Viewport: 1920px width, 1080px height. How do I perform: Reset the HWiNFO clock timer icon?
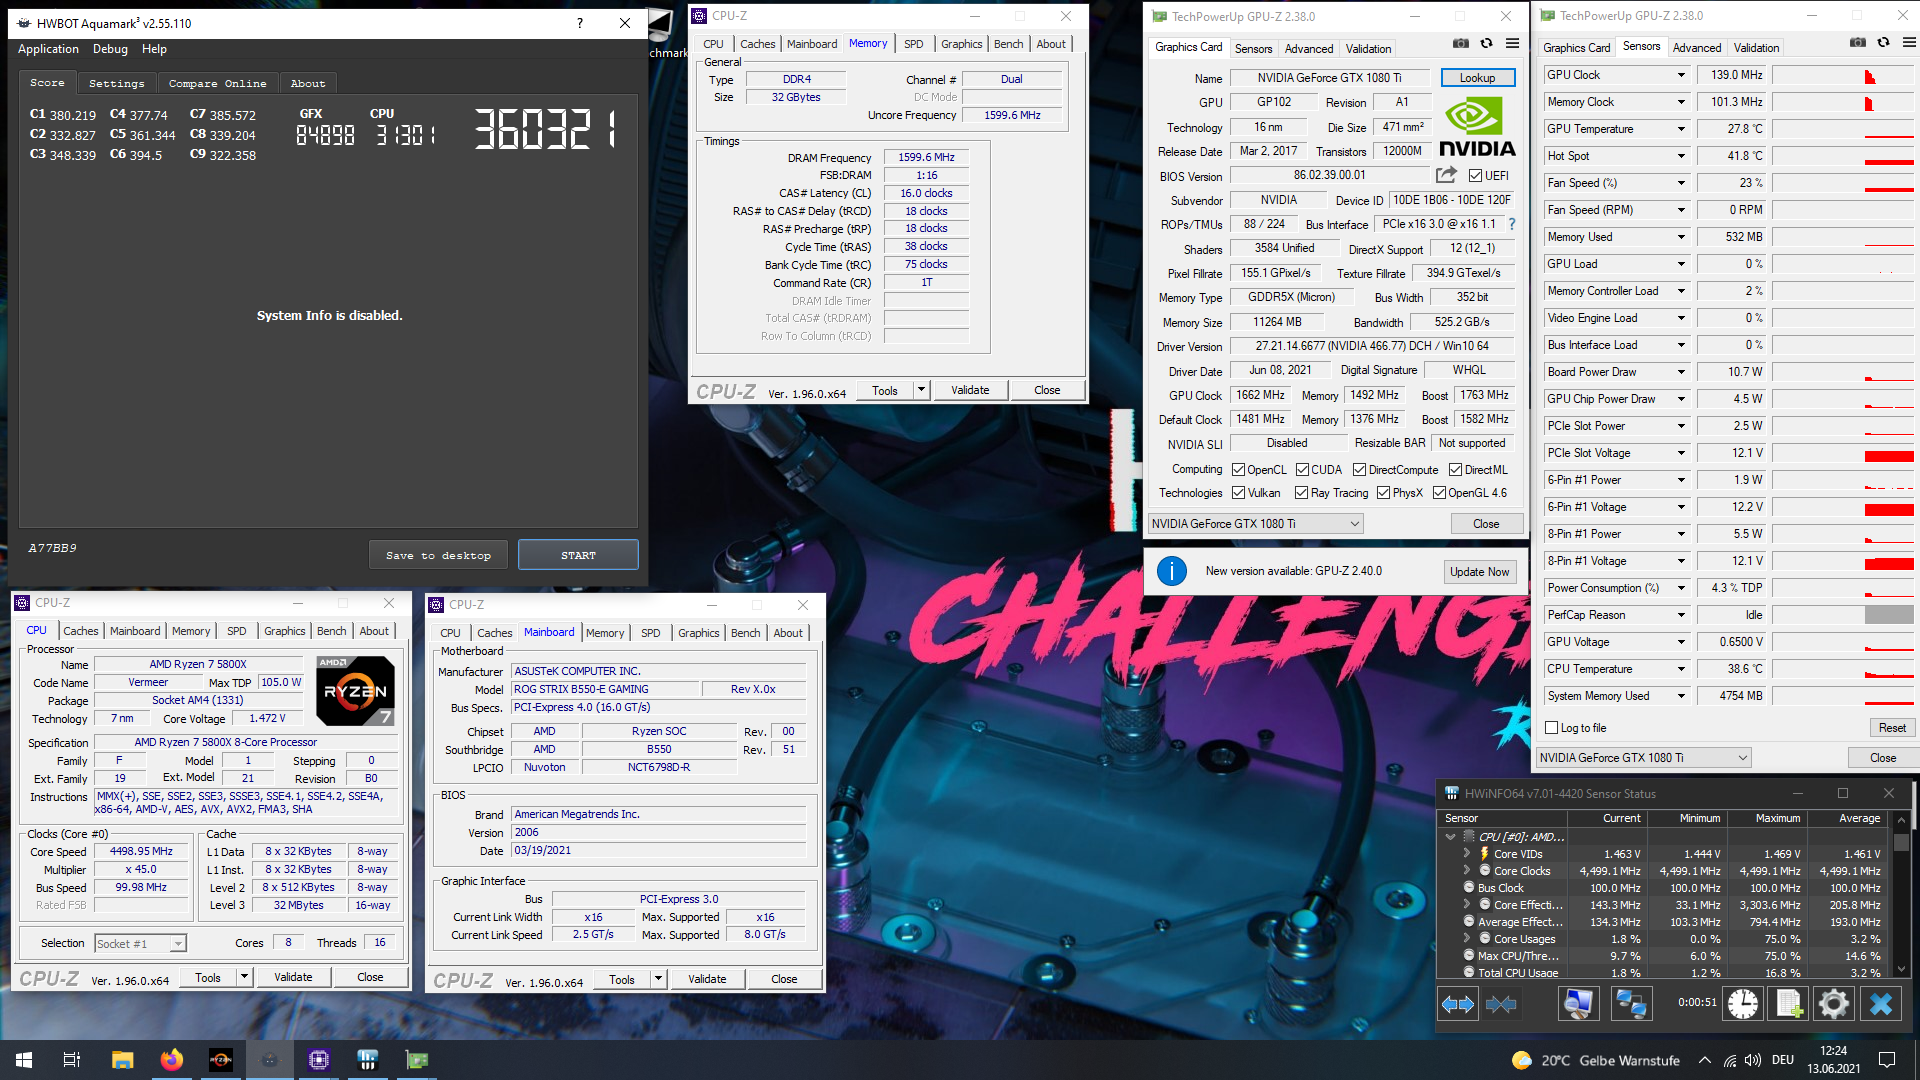tap(1743, 1004)
